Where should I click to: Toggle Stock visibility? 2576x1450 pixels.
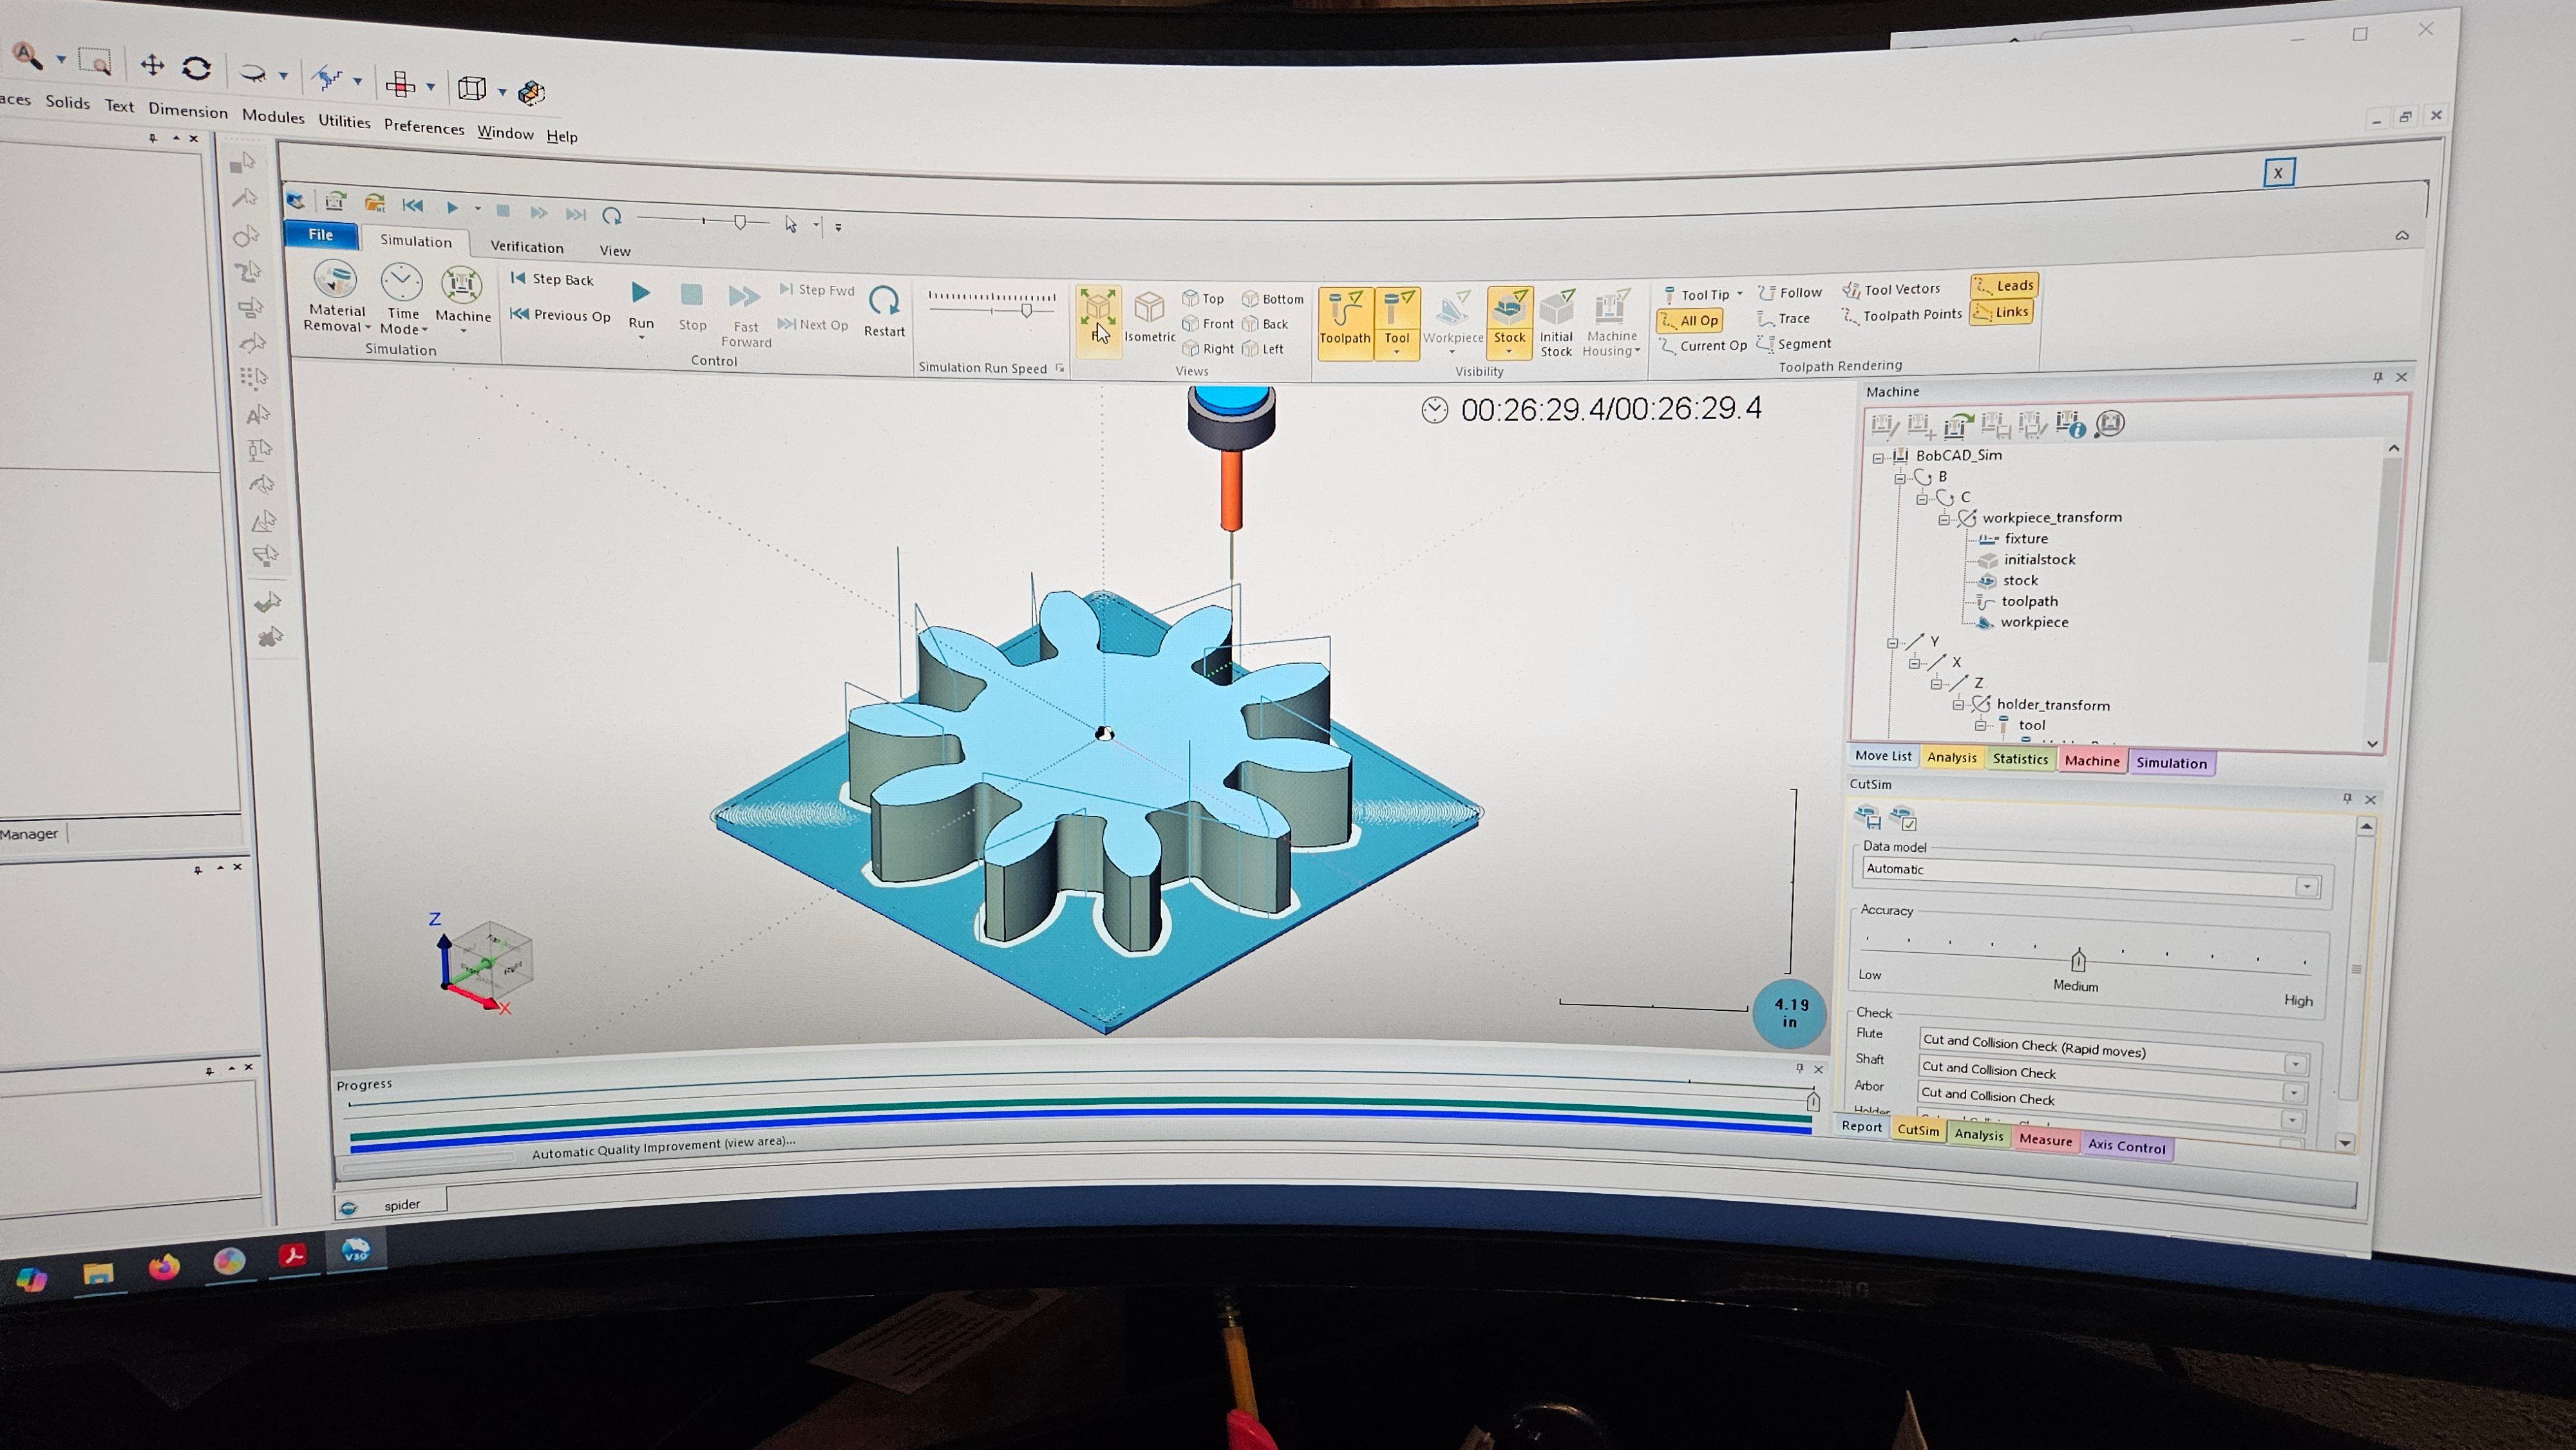1509,322
